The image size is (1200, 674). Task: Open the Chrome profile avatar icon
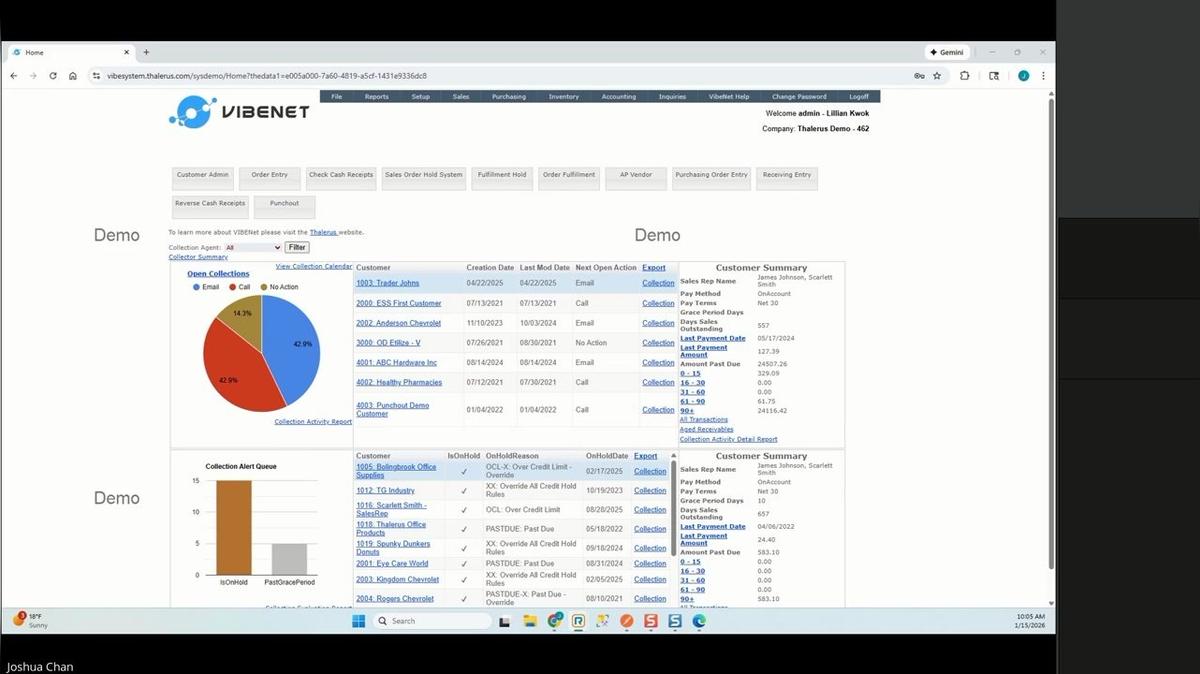[x=1022, y=75]
